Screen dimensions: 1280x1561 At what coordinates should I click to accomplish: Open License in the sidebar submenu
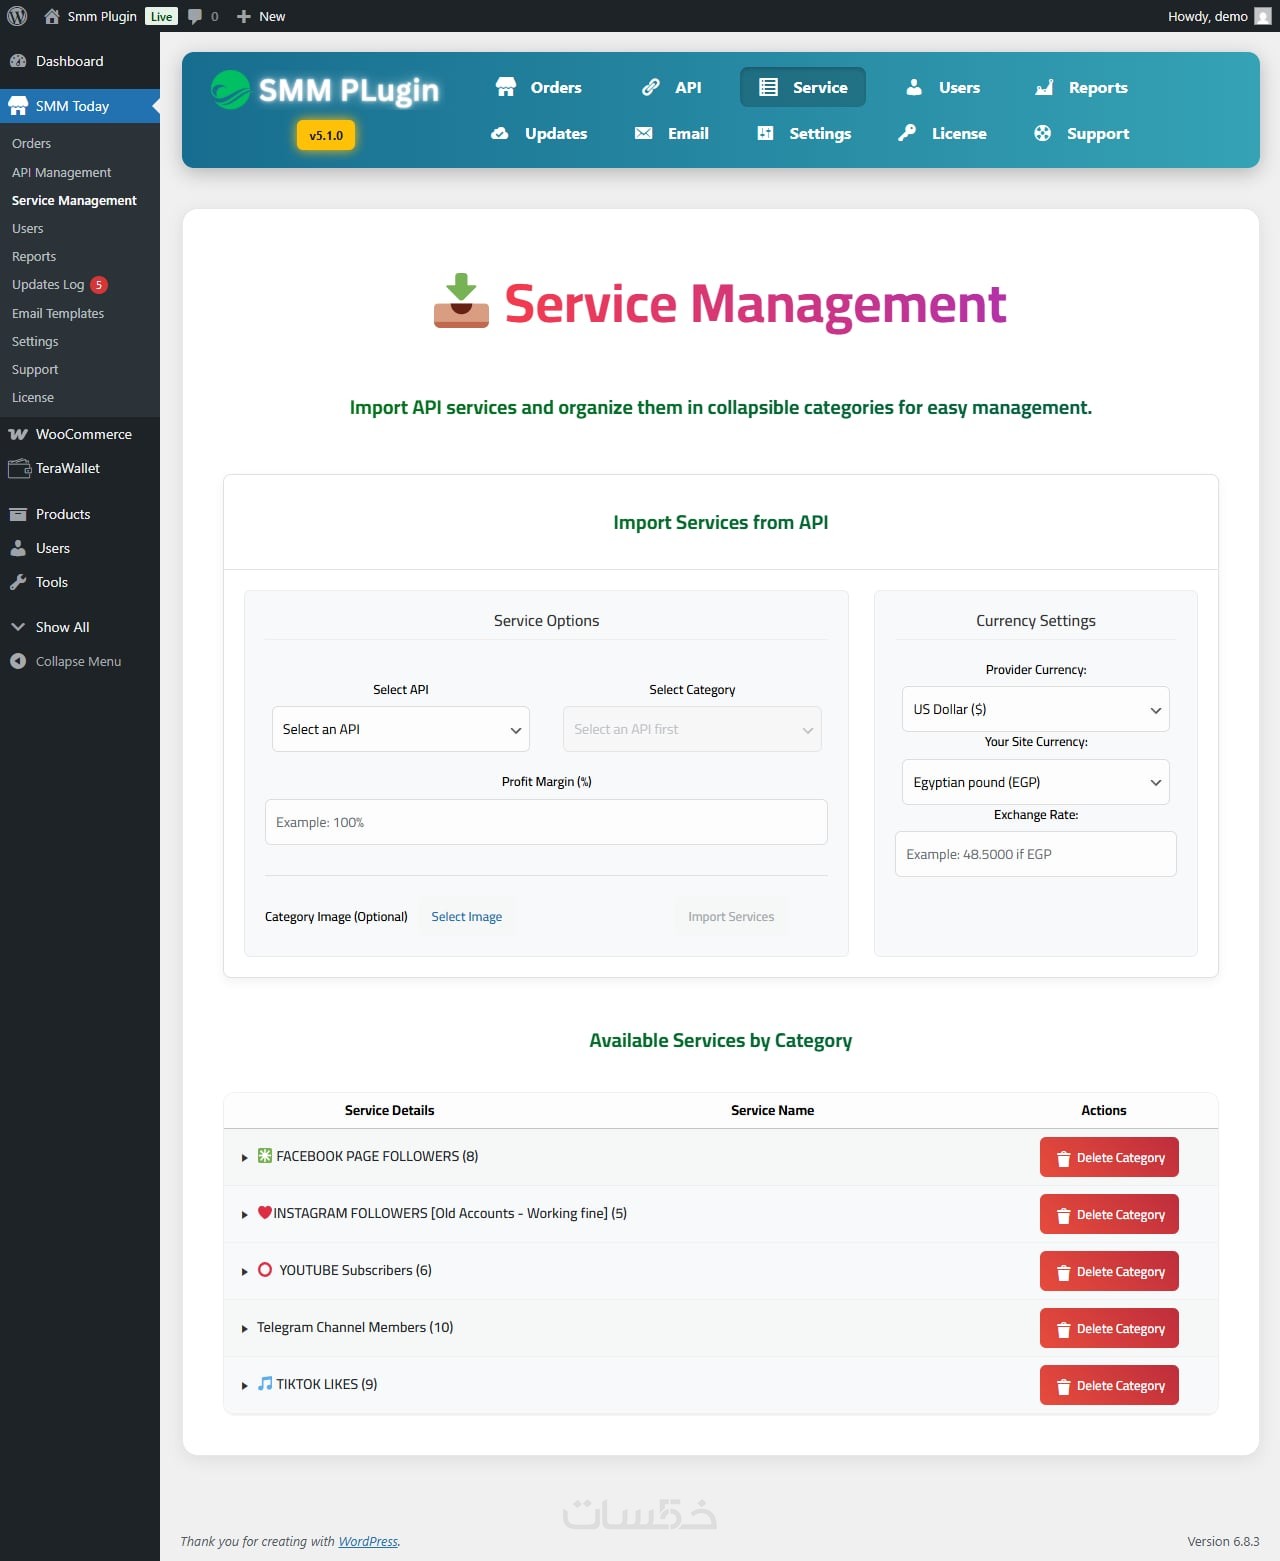click(x=33, y=397)
